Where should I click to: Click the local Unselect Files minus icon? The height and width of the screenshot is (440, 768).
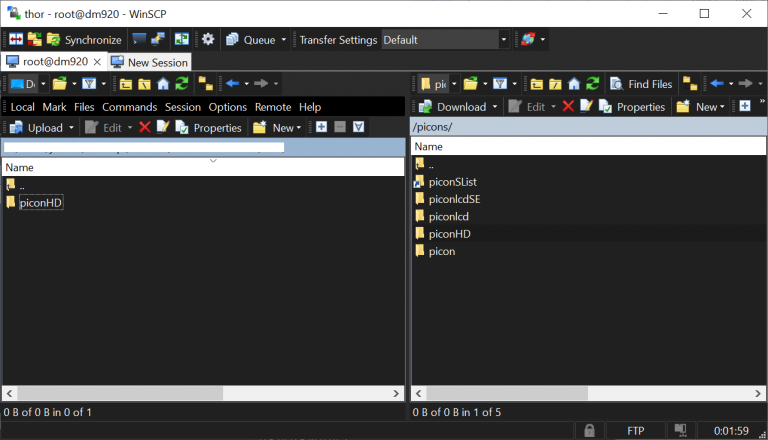340,127
